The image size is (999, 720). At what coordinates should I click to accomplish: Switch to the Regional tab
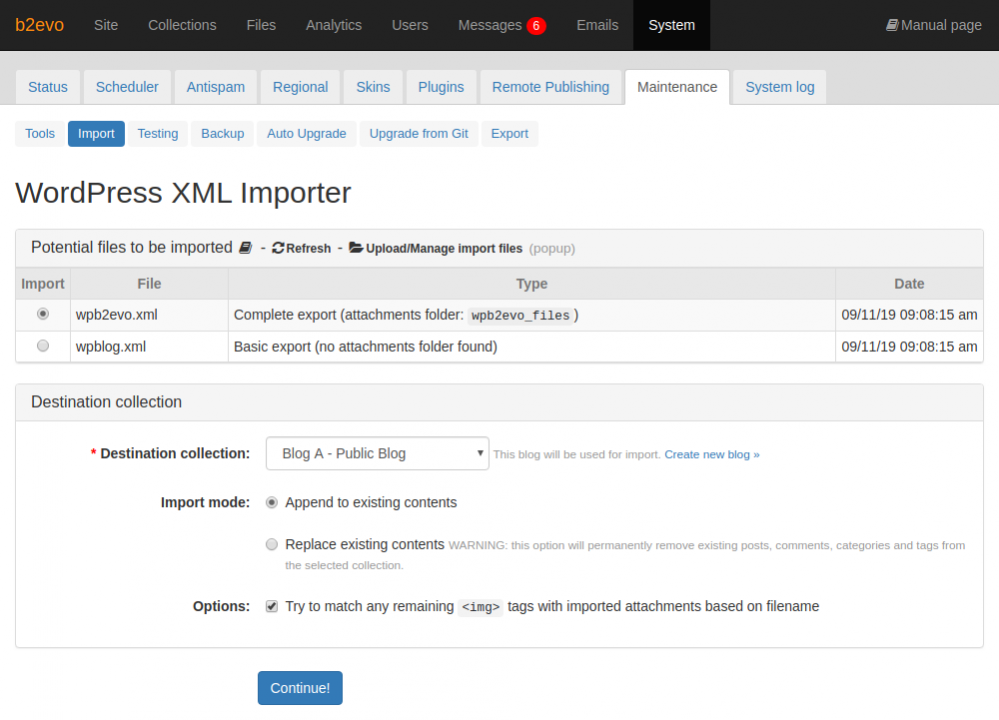[300, 87]
